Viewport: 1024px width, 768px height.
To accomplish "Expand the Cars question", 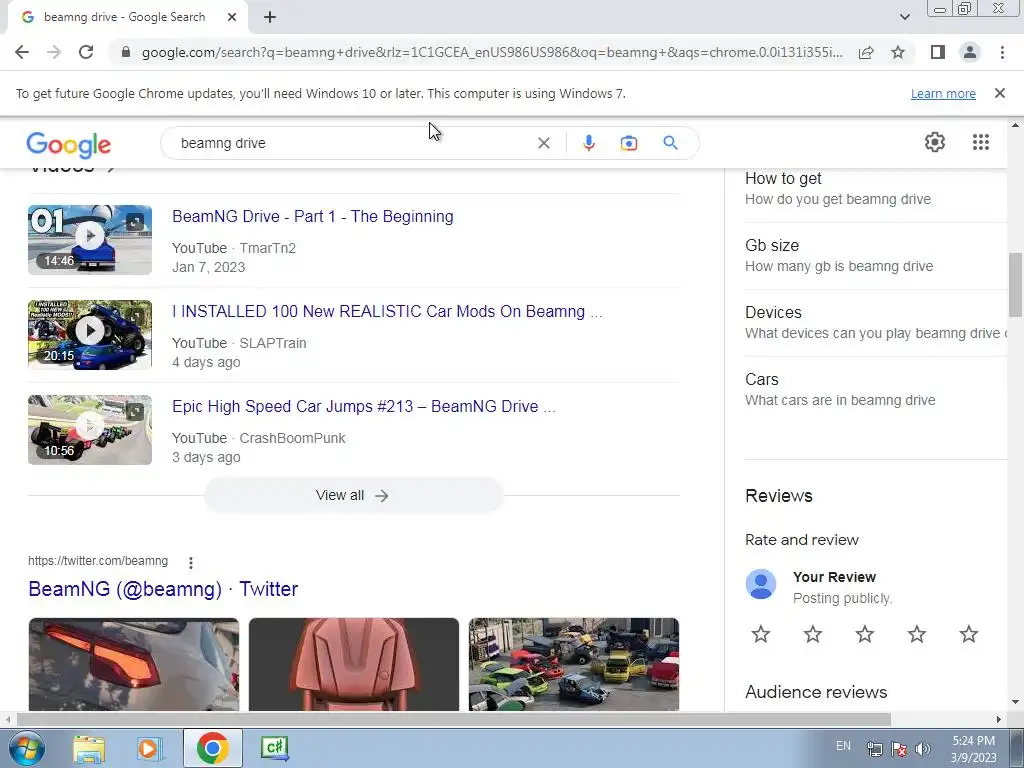I will [x=876, y=390].
